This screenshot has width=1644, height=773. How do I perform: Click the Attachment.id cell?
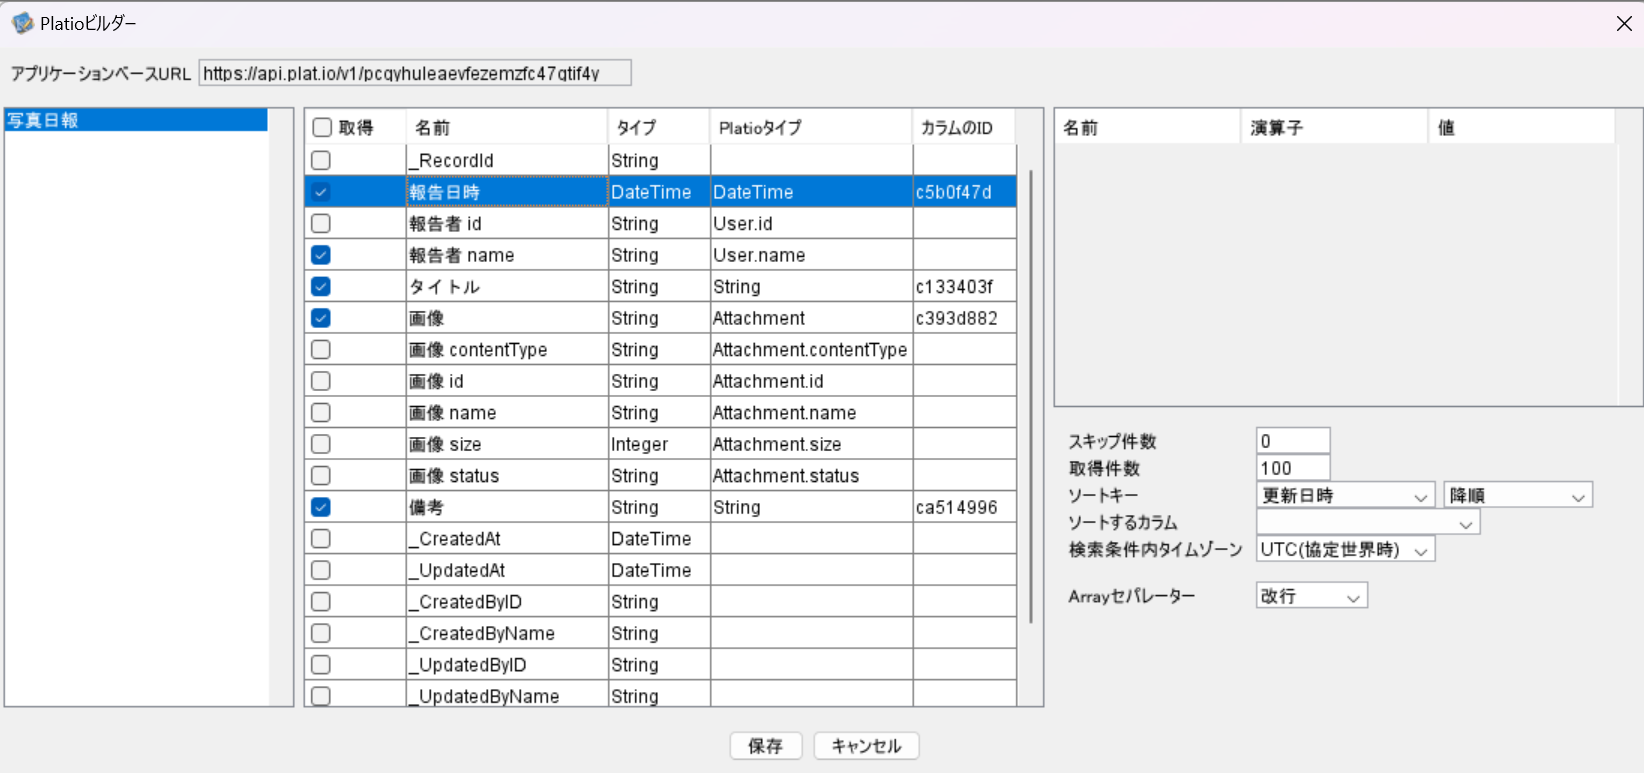coord(811,381)
